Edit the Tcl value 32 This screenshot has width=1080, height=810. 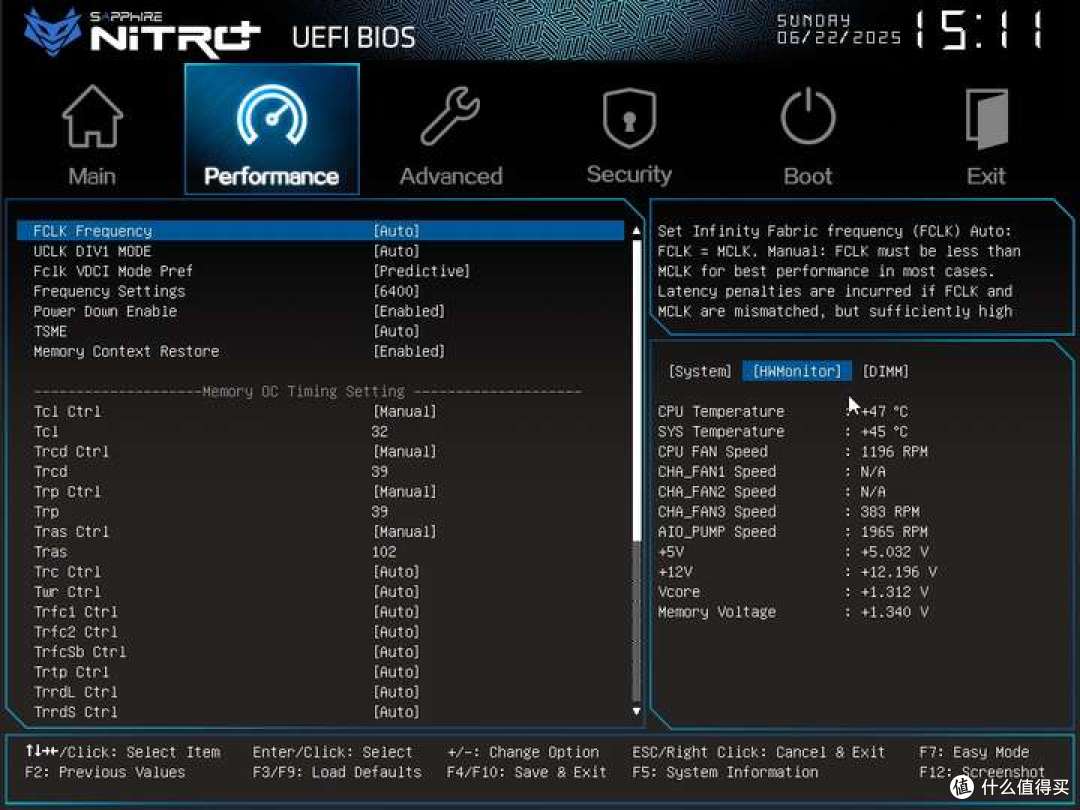[x=380, y=431]
